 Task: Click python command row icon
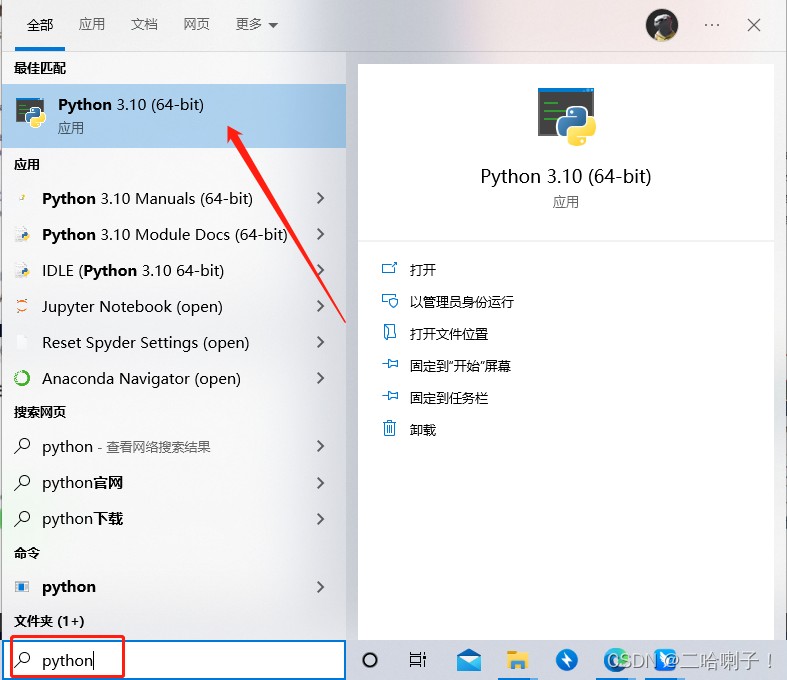(x=22, y=587)
